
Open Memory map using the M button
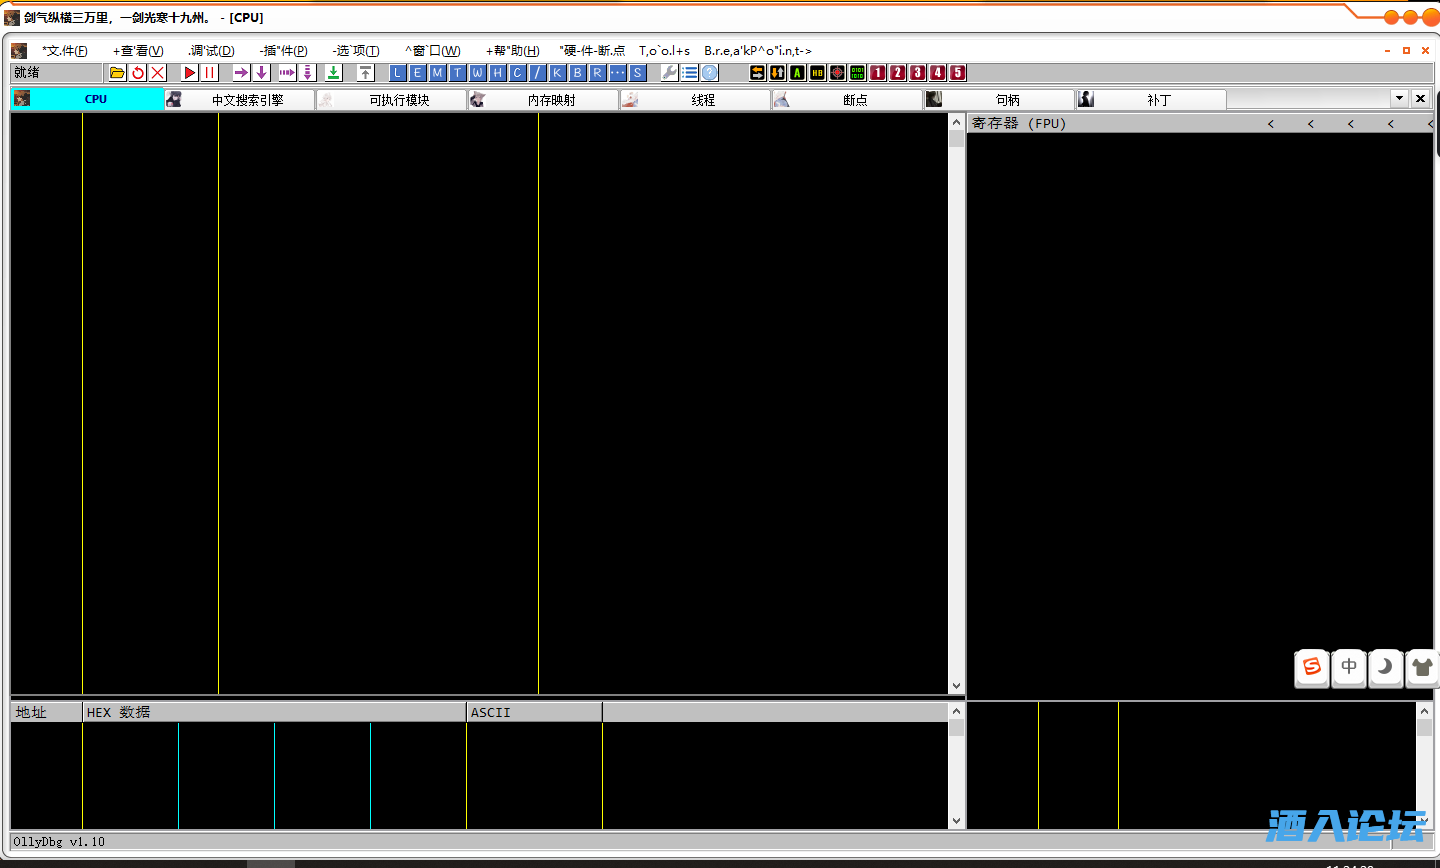[437, 73]
